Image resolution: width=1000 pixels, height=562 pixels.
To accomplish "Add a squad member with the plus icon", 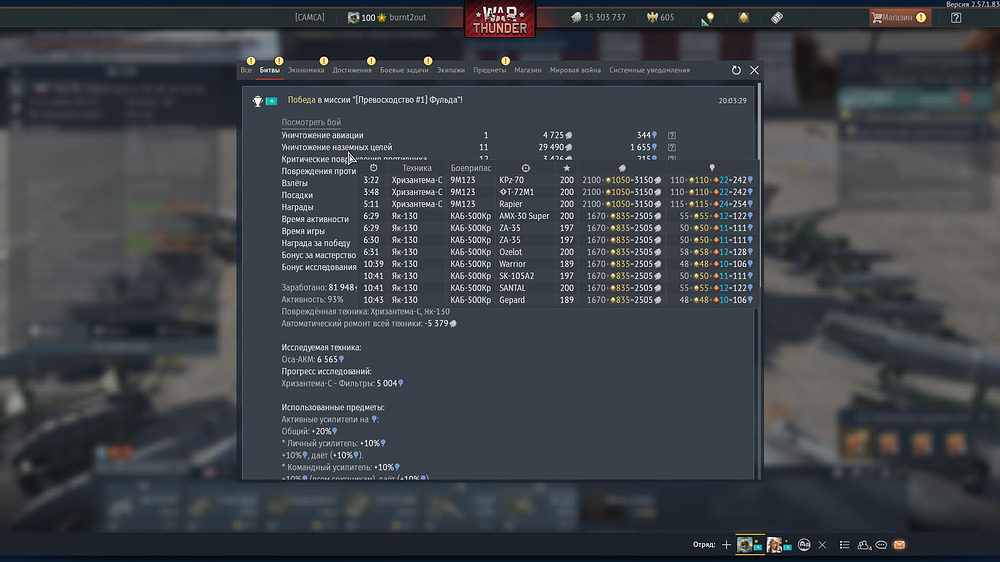I will (x=726, y=545).
